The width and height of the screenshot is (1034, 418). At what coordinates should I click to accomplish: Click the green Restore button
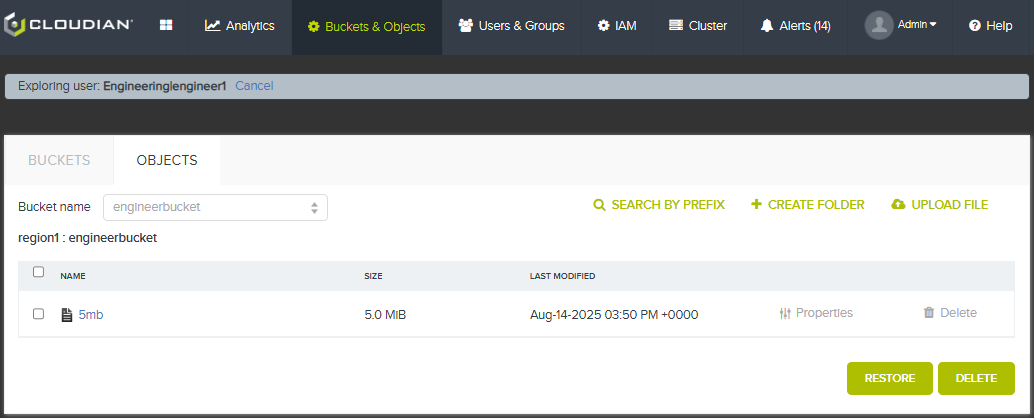(x=890, y=378)
